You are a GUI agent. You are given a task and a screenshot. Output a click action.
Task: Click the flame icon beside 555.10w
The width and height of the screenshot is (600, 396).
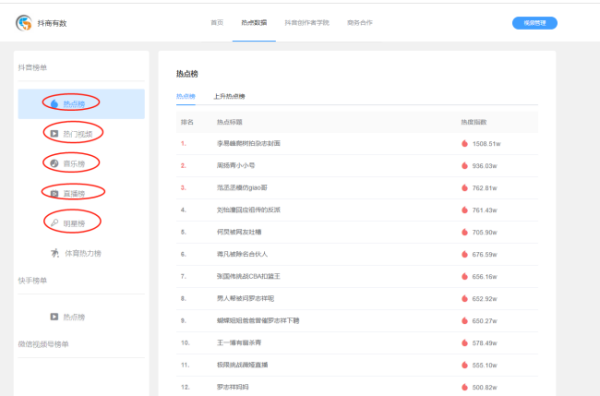click(465, 365)
